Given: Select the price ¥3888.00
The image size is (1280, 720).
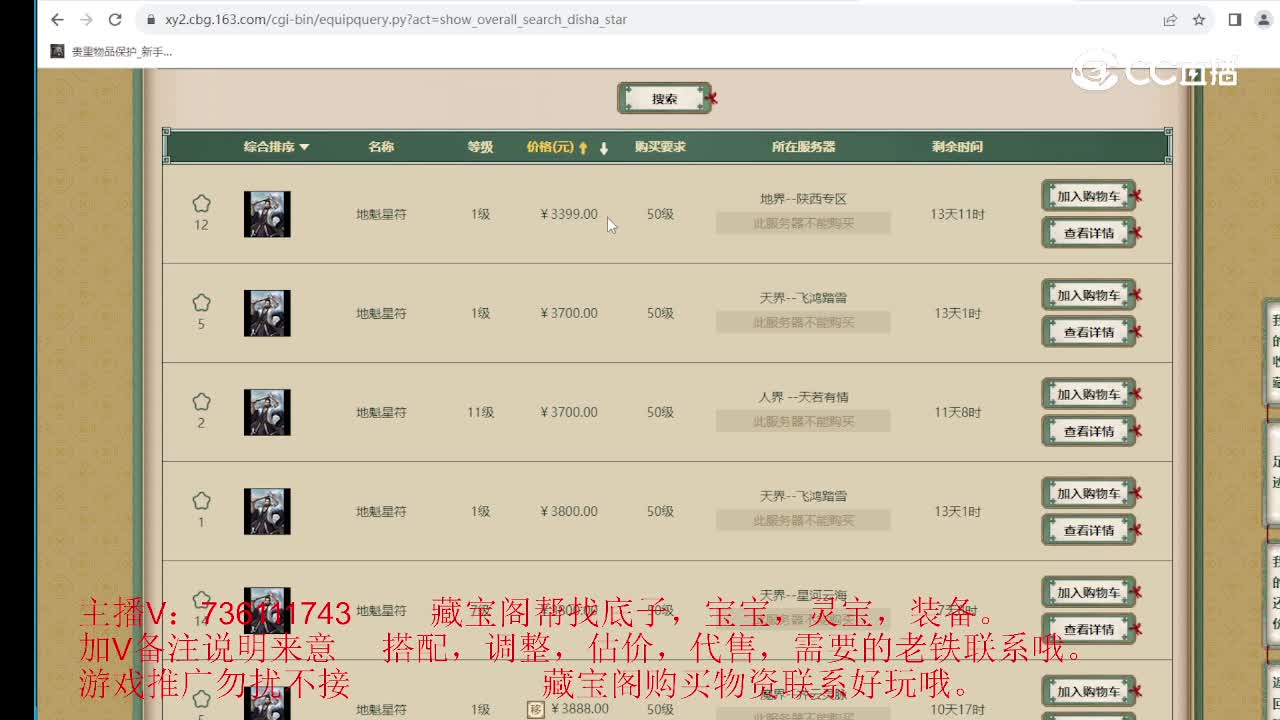Looking at the screenshot, I should pyautogui.click(x=580, y=709).
